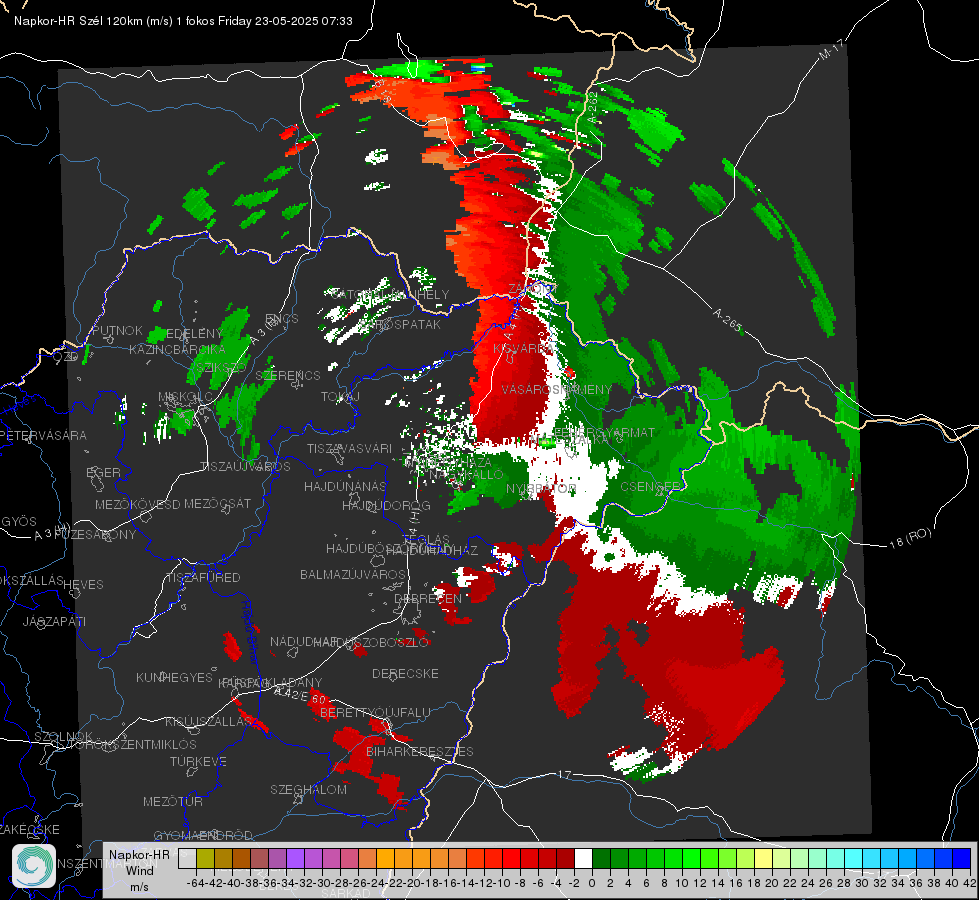The height and width of the screenshot is (900, 979).
Task: Pick the blue 40 to 42 legend swatch
Action: coord(962,858)
